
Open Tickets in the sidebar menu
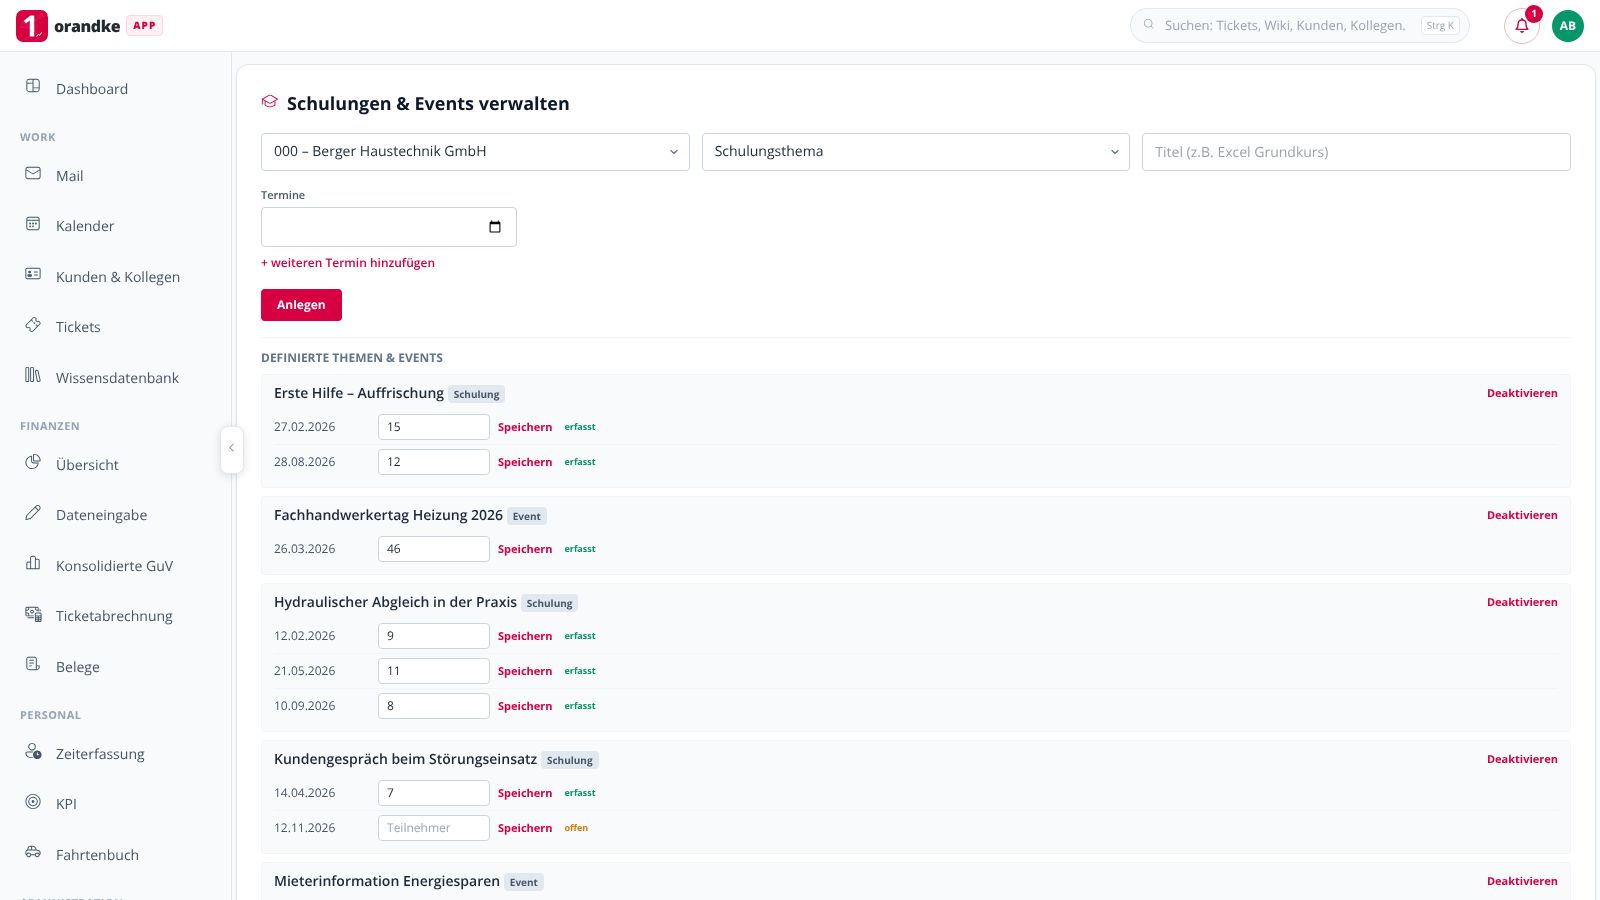tap(78, 327)
